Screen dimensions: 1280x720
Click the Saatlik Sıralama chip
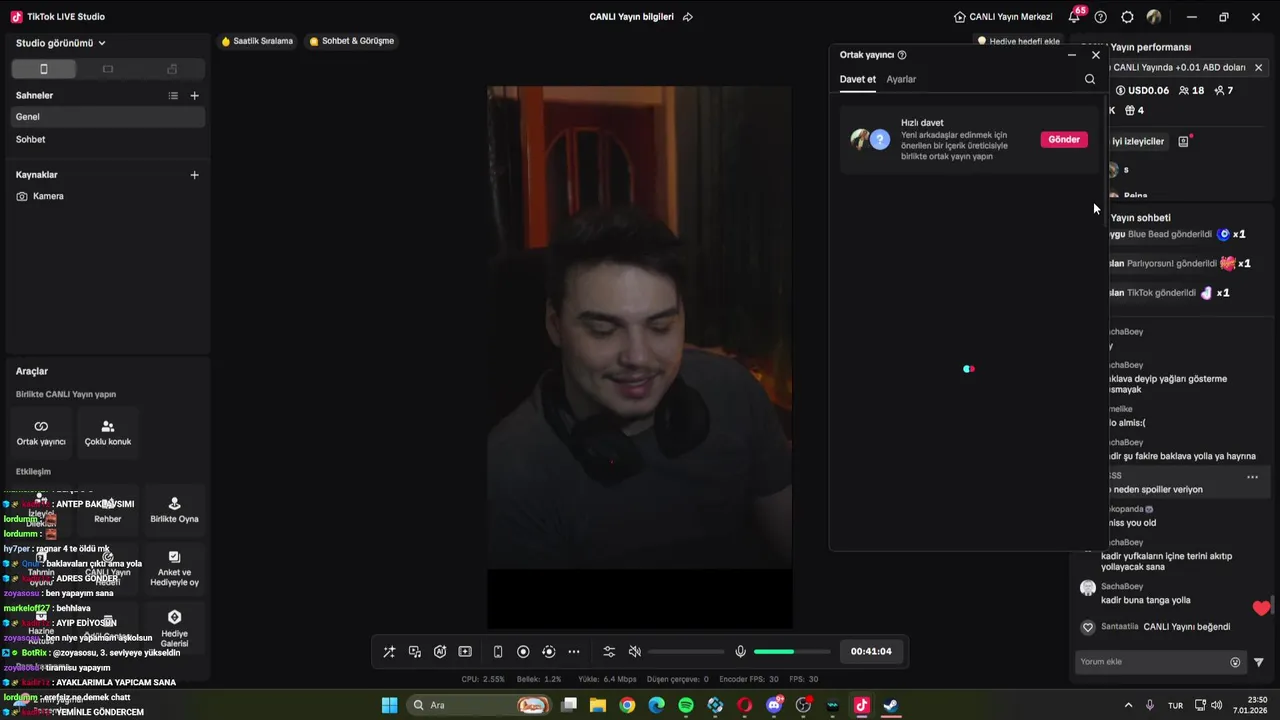257,41
